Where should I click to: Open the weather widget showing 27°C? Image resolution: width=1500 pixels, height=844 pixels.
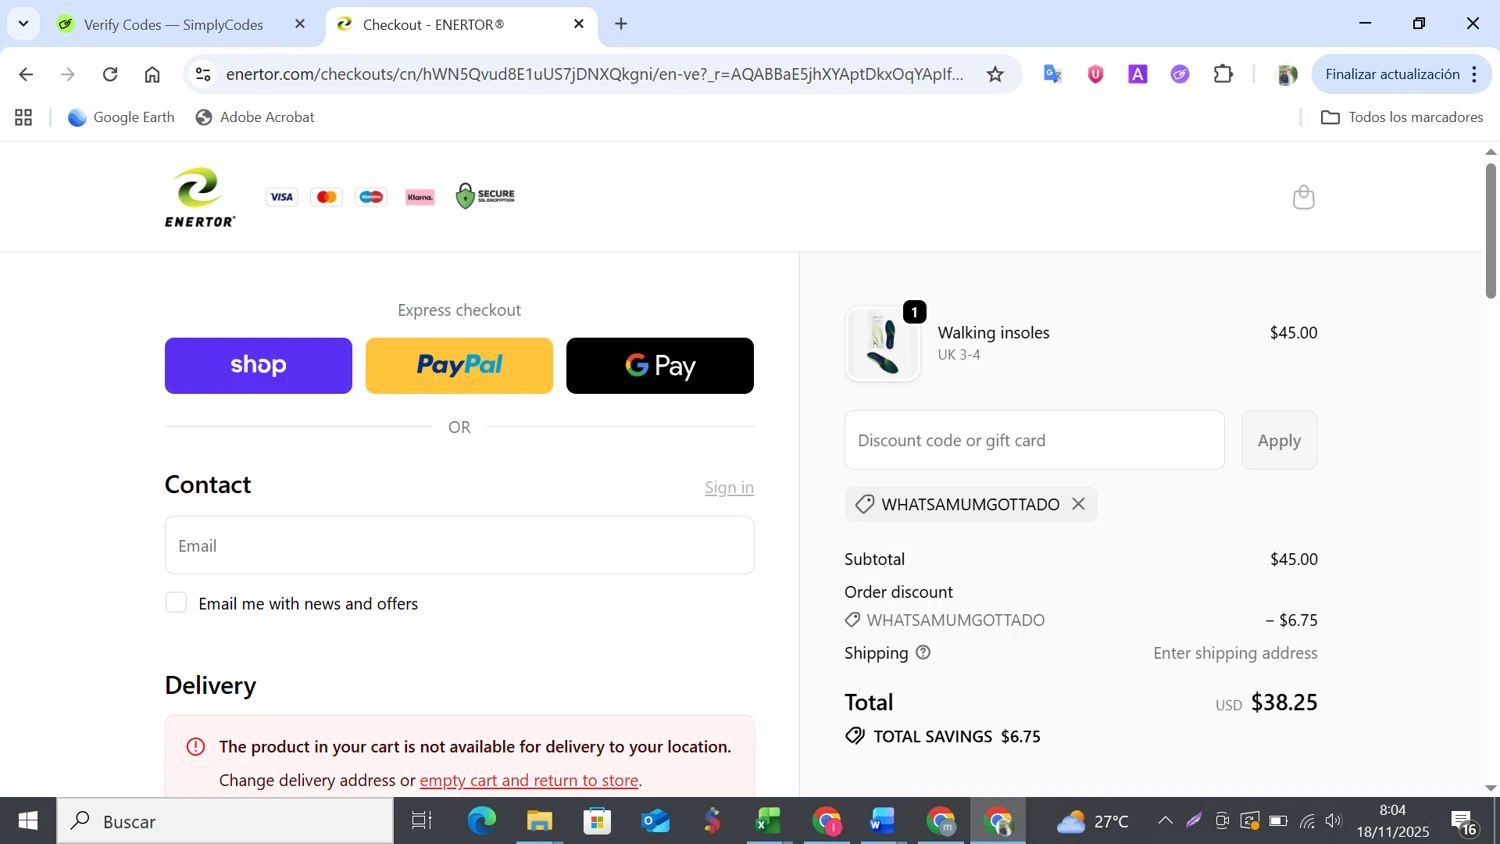click(x=1091, y=821)
